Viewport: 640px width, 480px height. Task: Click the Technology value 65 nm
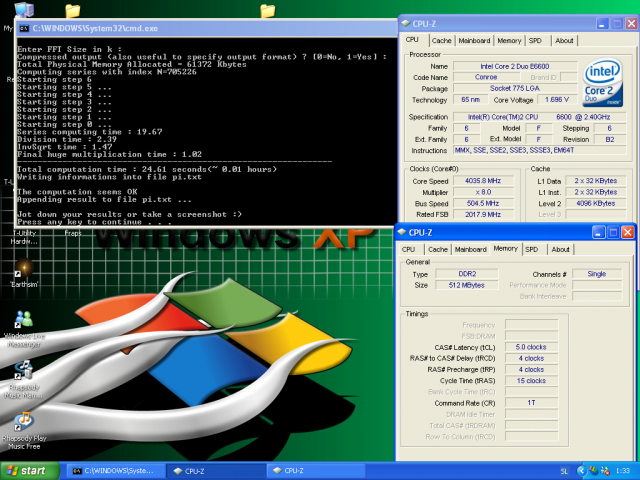tap(471, 100)
